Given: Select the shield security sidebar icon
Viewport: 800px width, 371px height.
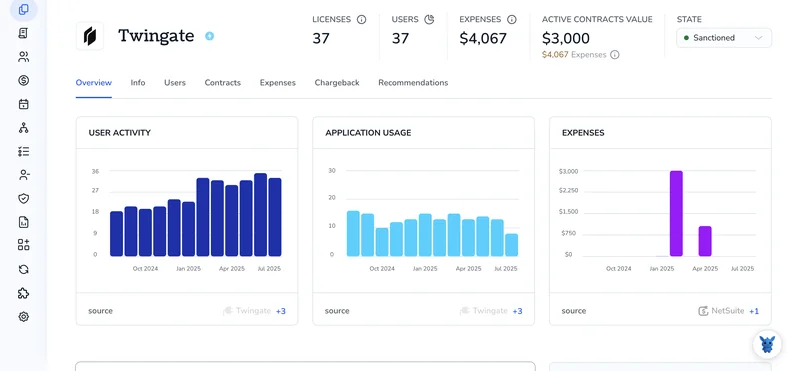Looking at the screenshot, I should coord(23,199).
